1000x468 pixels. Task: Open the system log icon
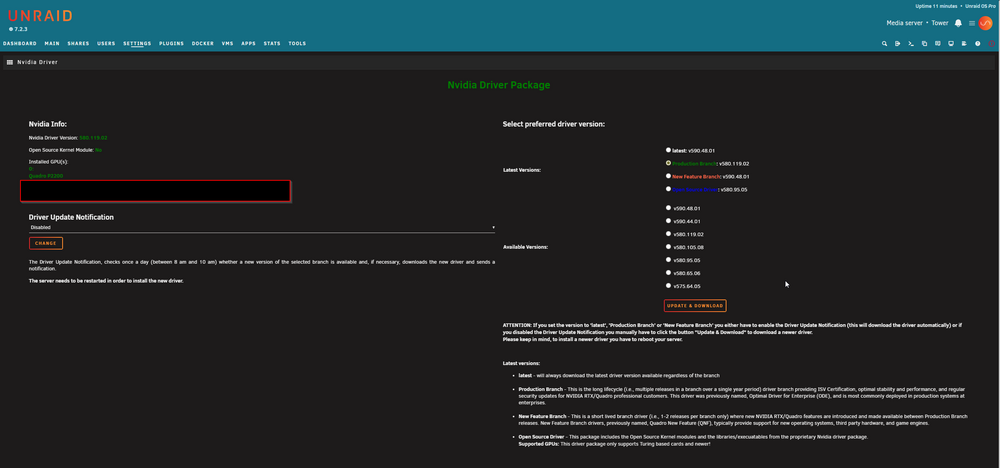tap(964, 44)
